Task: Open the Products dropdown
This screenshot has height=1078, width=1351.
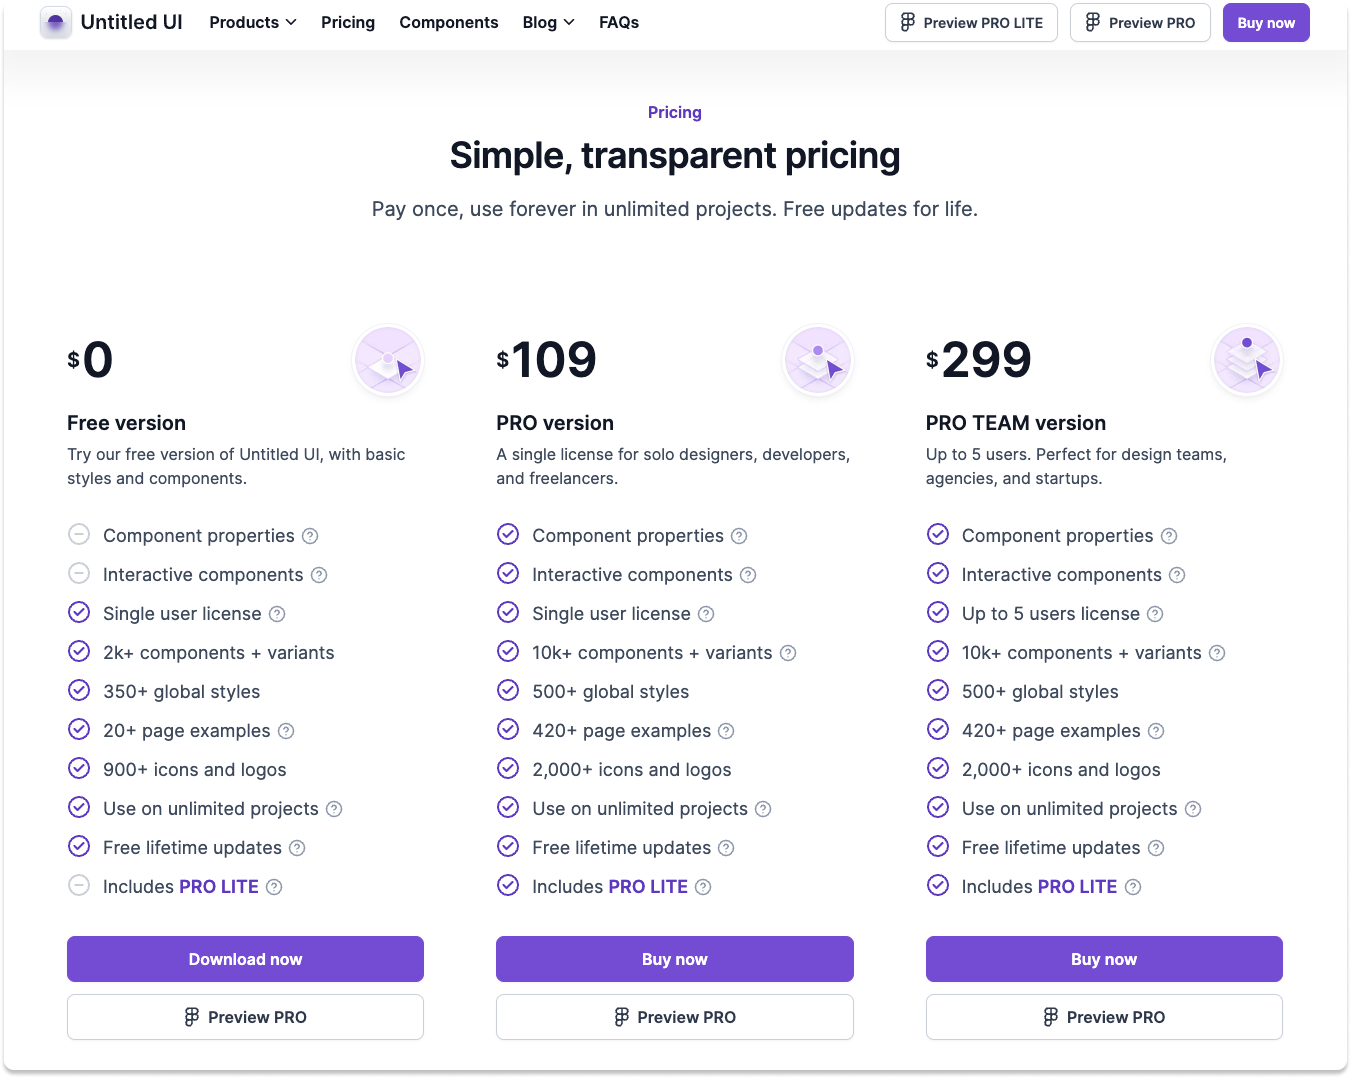Action: pyautogui.click(x=252, y=22)
